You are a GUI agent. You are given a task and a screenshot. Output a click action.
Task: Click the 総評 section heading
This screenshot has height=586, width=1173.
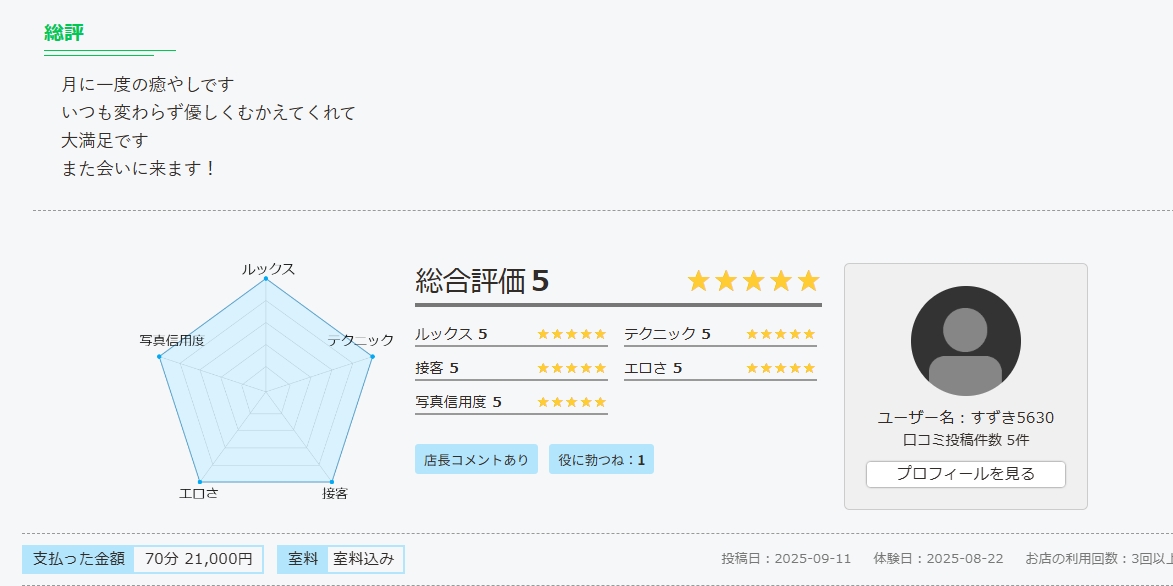[x=64, y=33]
